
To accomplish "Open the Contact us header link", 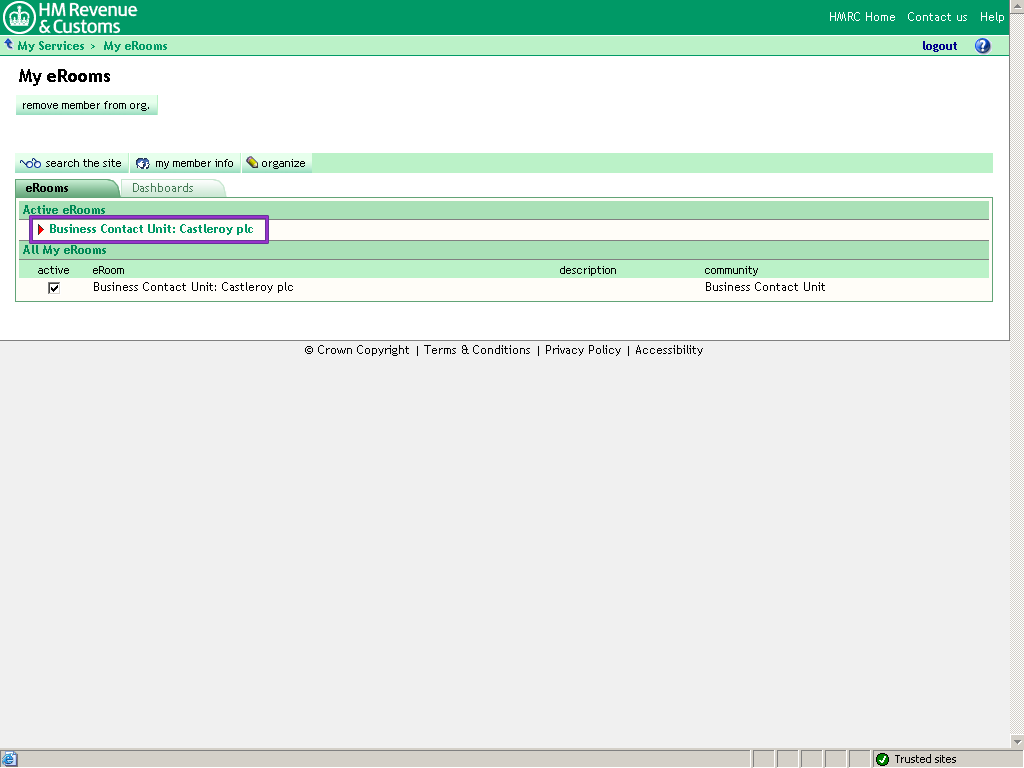I will [x=937, y=17].
